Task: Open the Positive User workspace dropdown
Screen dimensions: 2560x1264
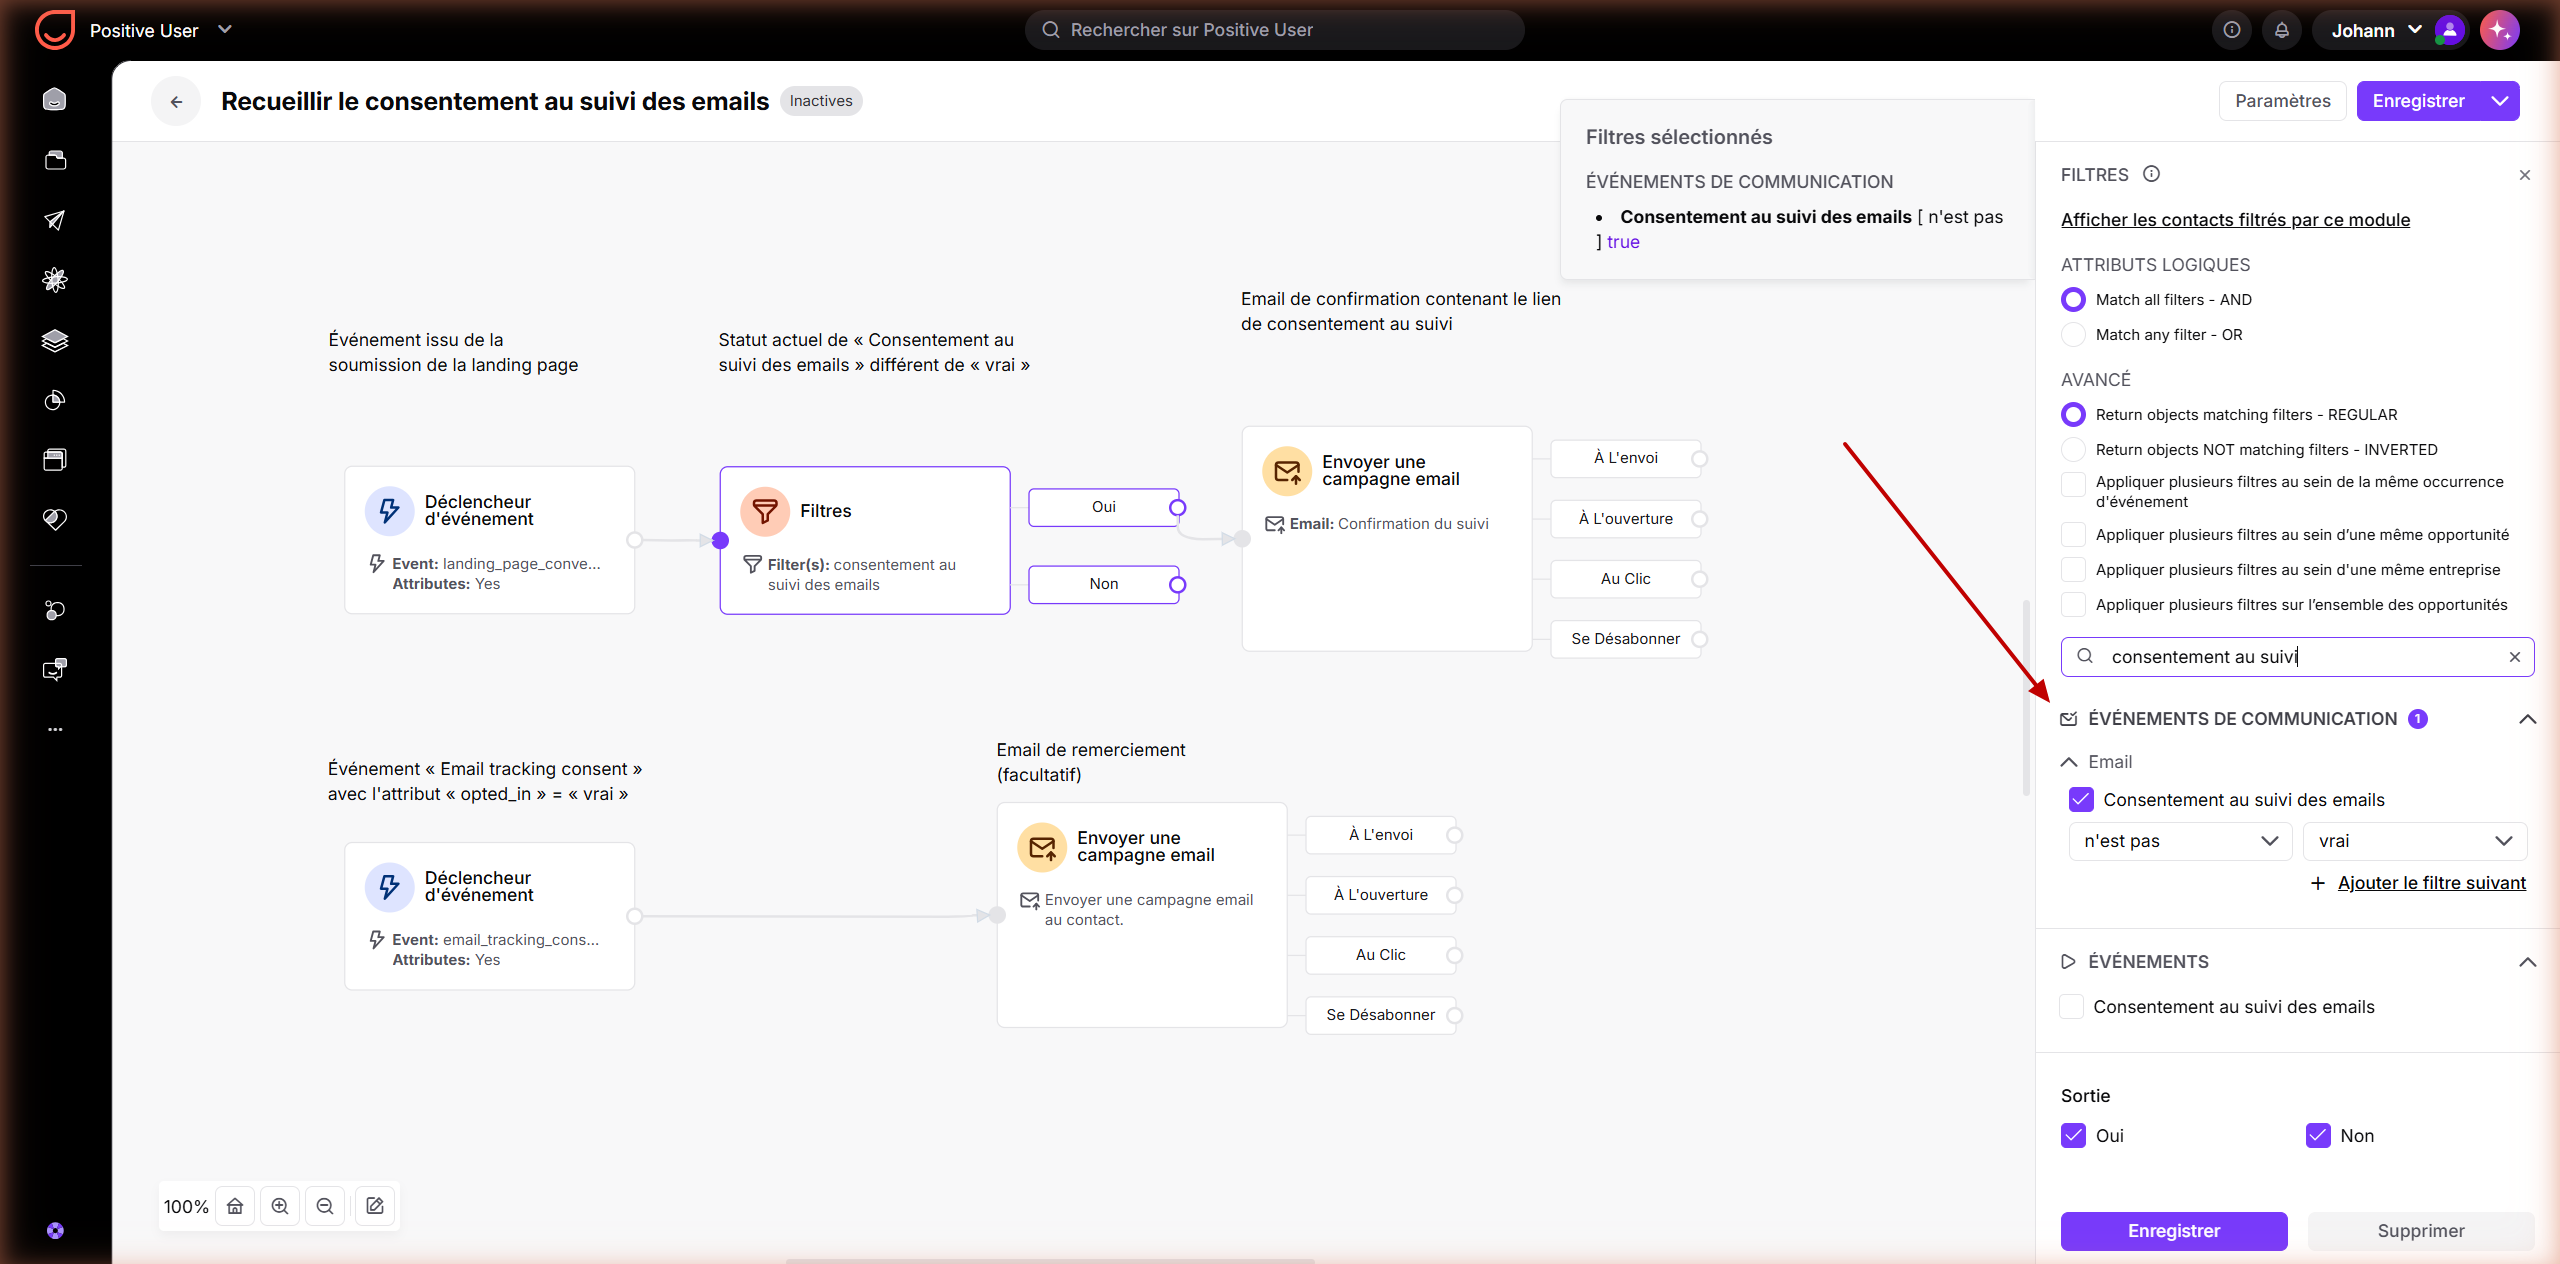Action: pos(225,30)
